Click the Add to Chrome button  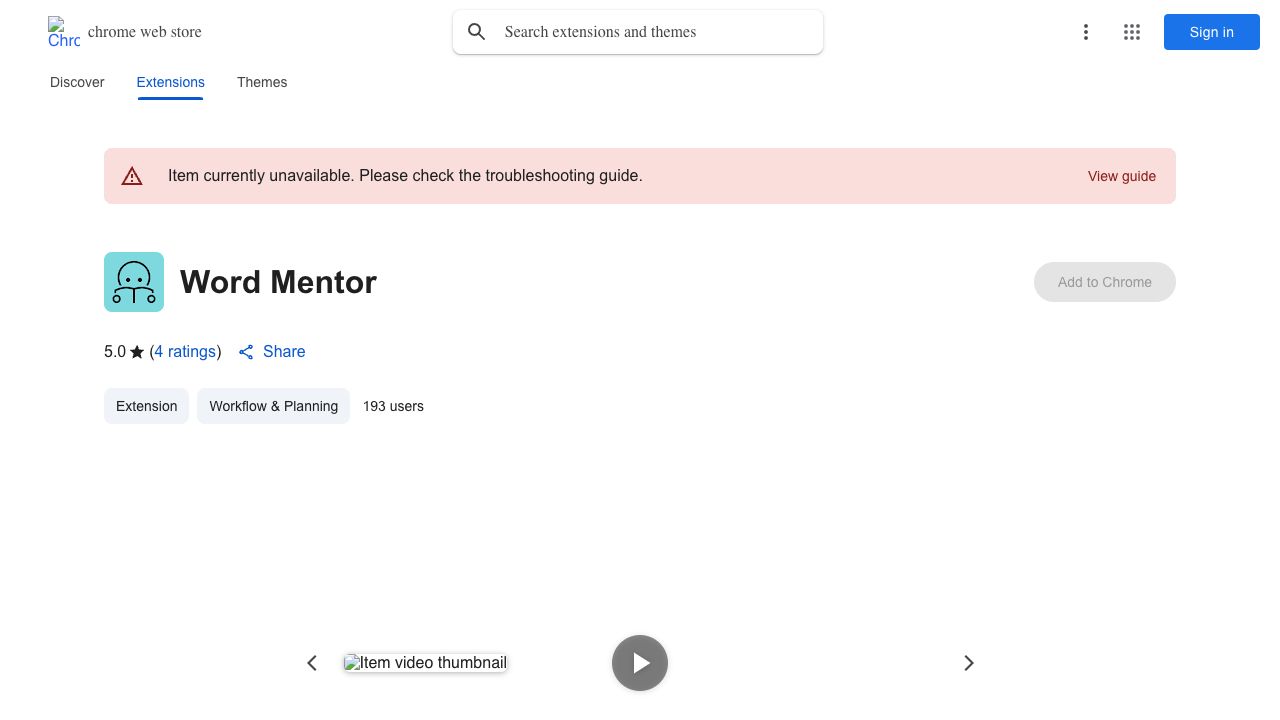[x=1104, y=282]
